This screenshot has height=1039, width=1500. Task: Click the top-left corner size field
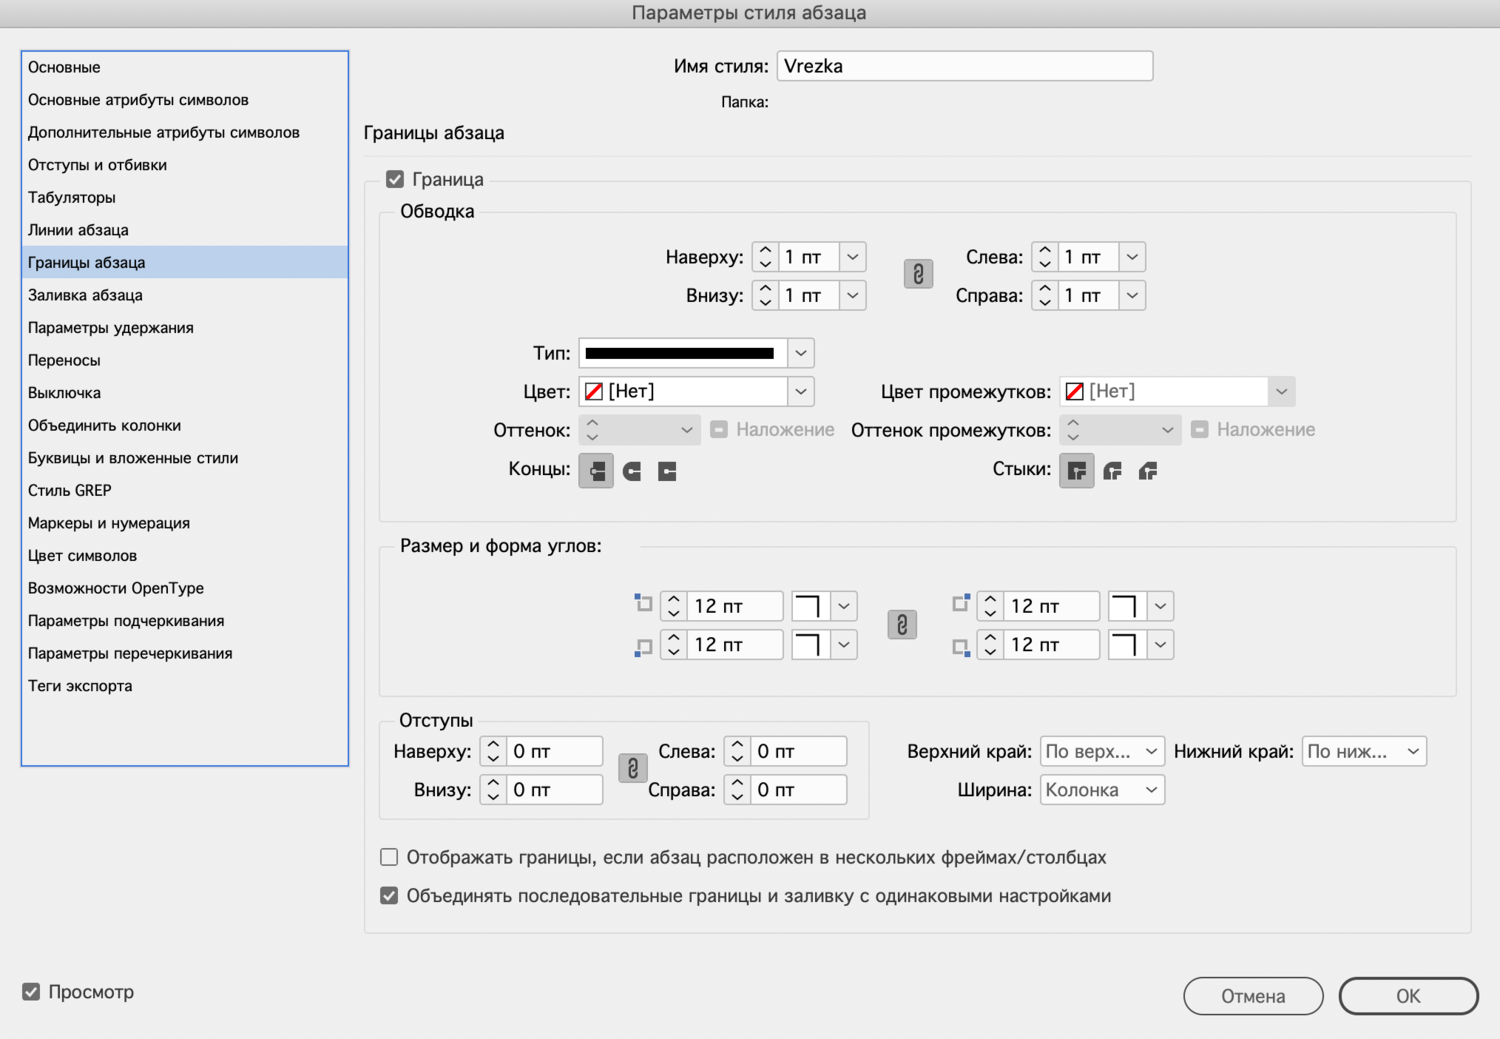[735, 606]
